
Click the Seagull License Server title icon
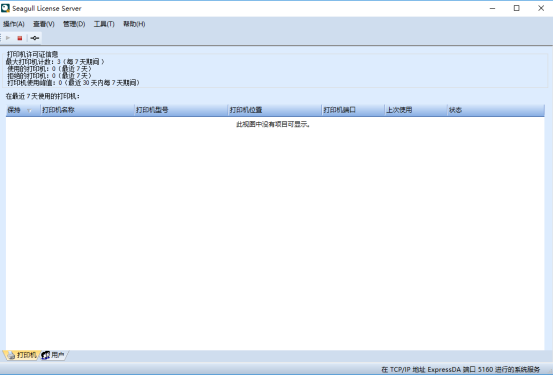(x=5, y=8)
